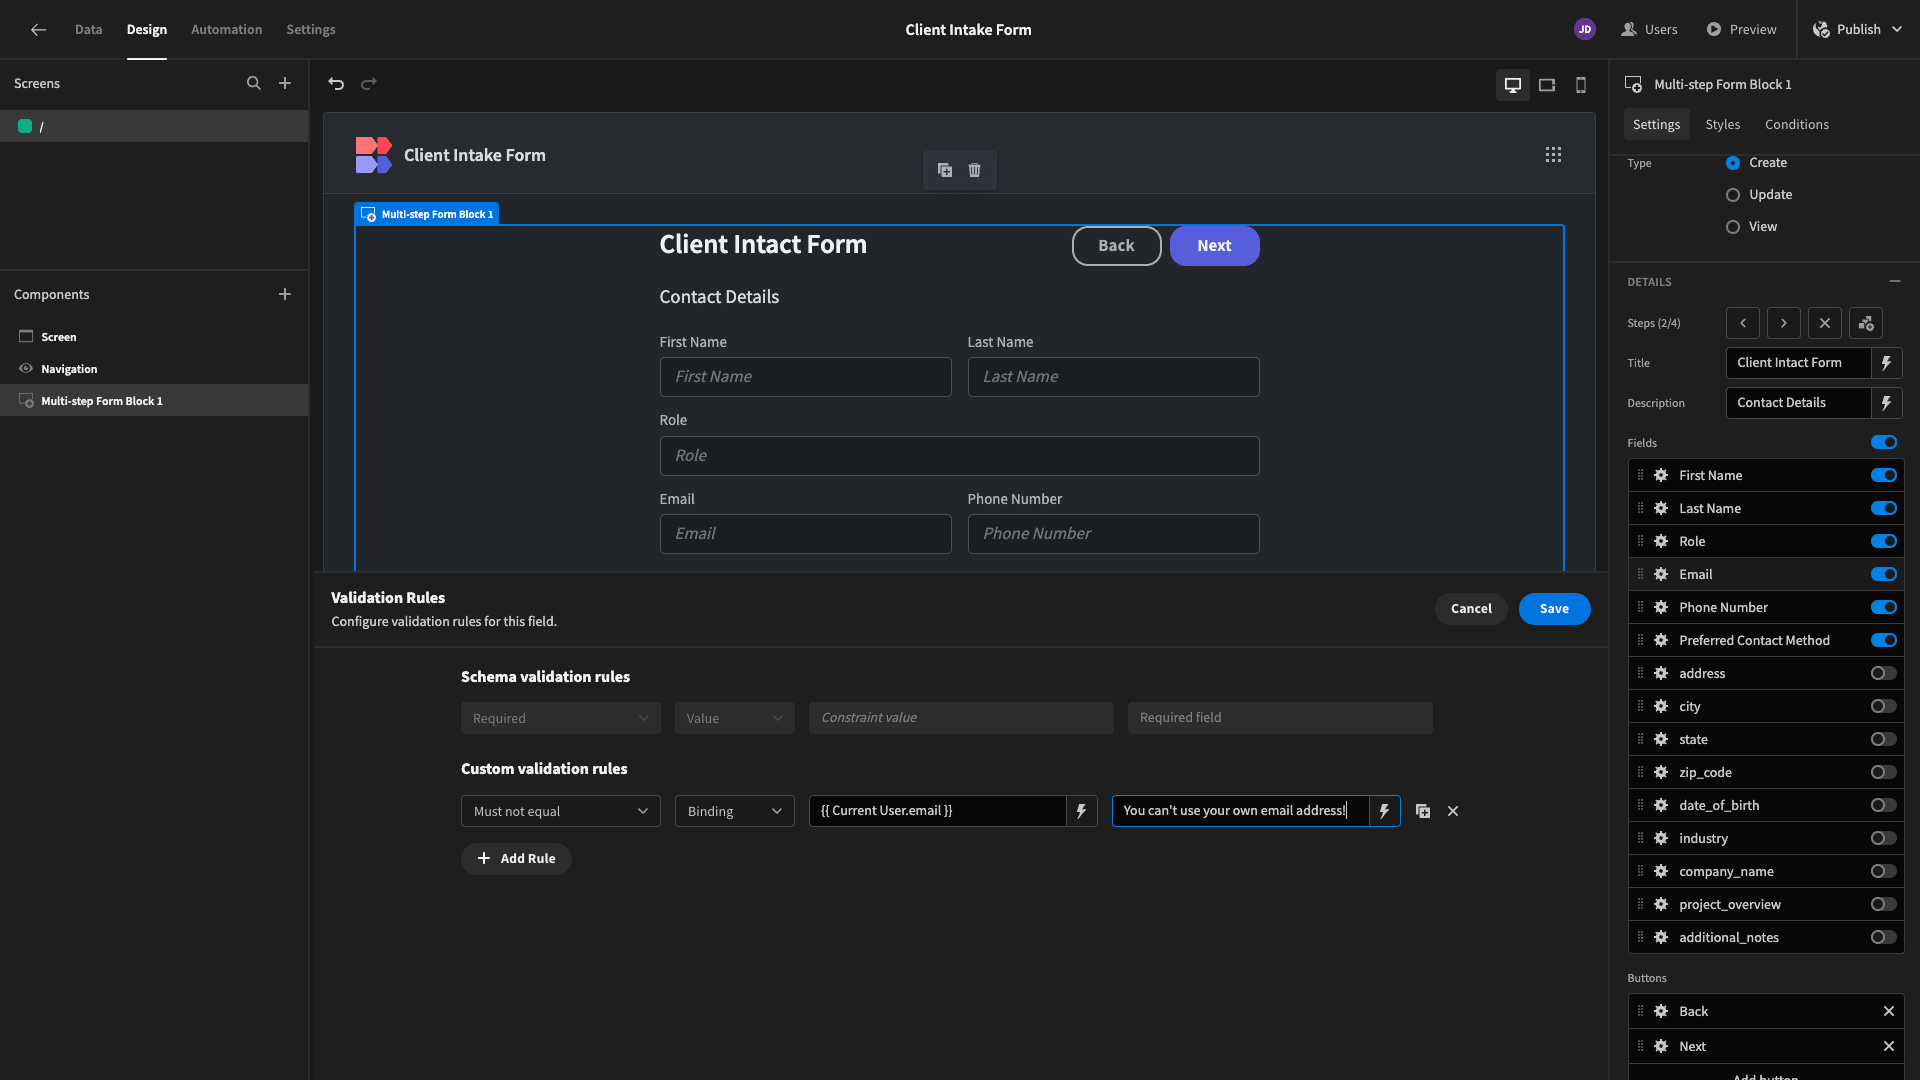The width and height of the screenshot is (1920, 1080).
Task: Click the Description Contact Details input
Action: 1799,403
